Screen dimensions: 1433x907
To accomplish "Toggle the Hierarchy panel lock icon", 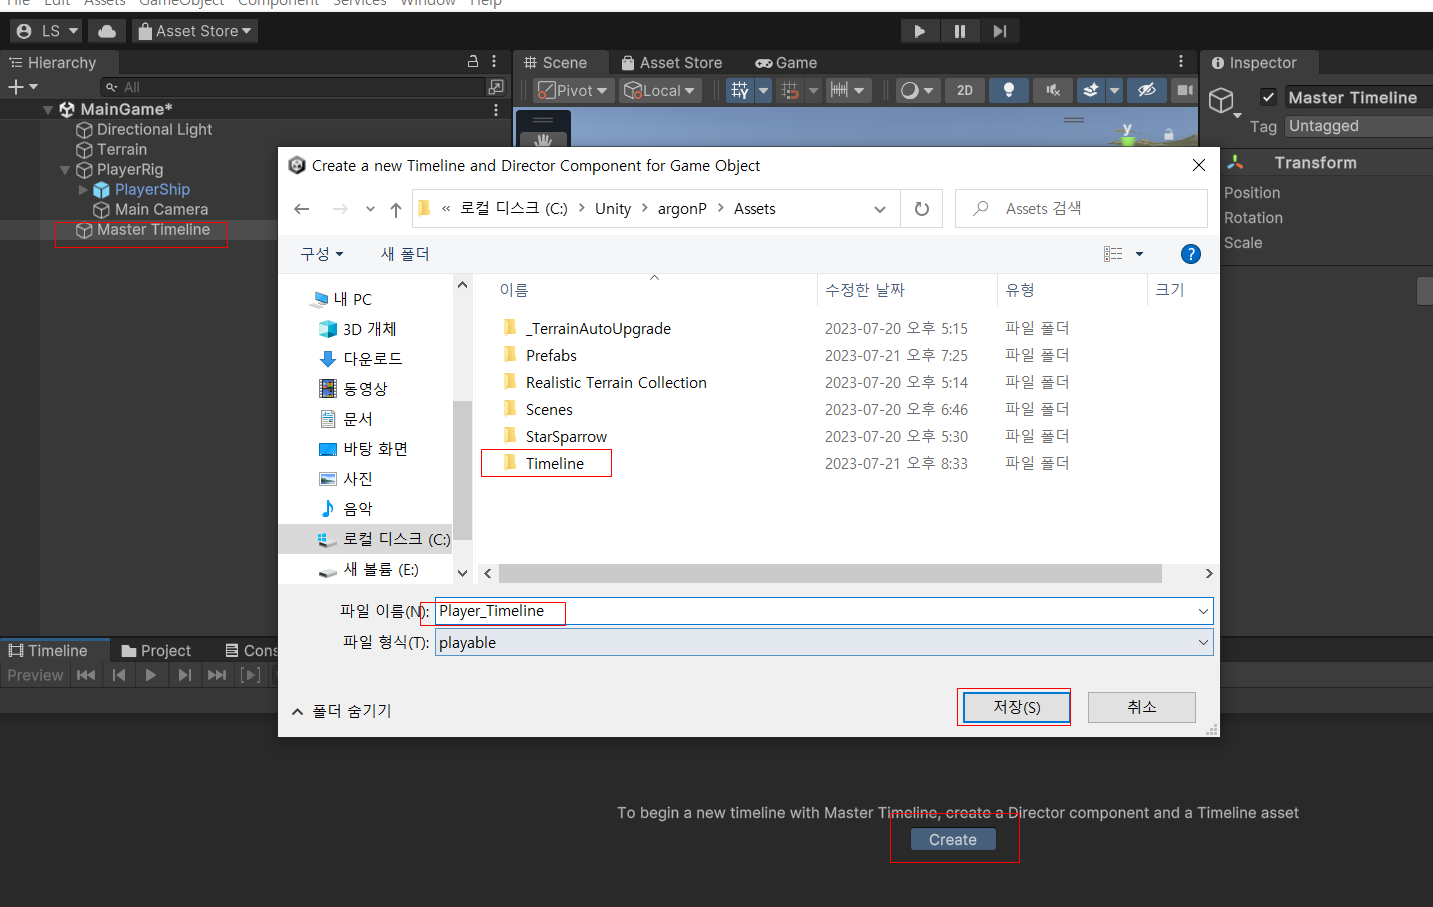I will coord(473,62).
